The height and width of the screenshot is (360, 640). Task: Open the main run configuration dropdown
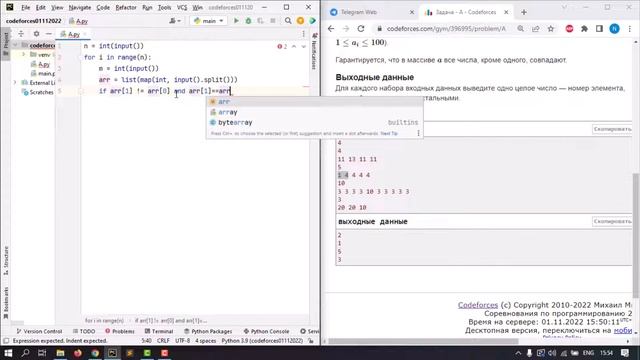click(209, 20)
